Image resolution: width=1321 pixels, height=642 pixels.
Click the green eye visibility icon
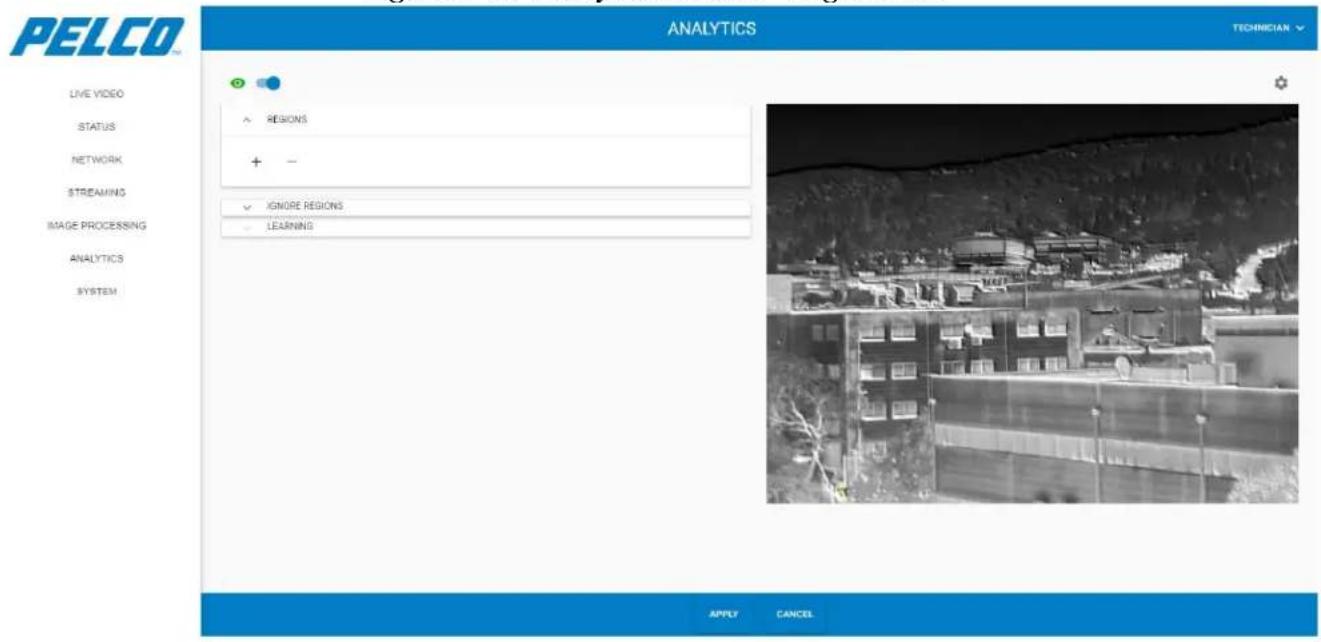(238, 83)
